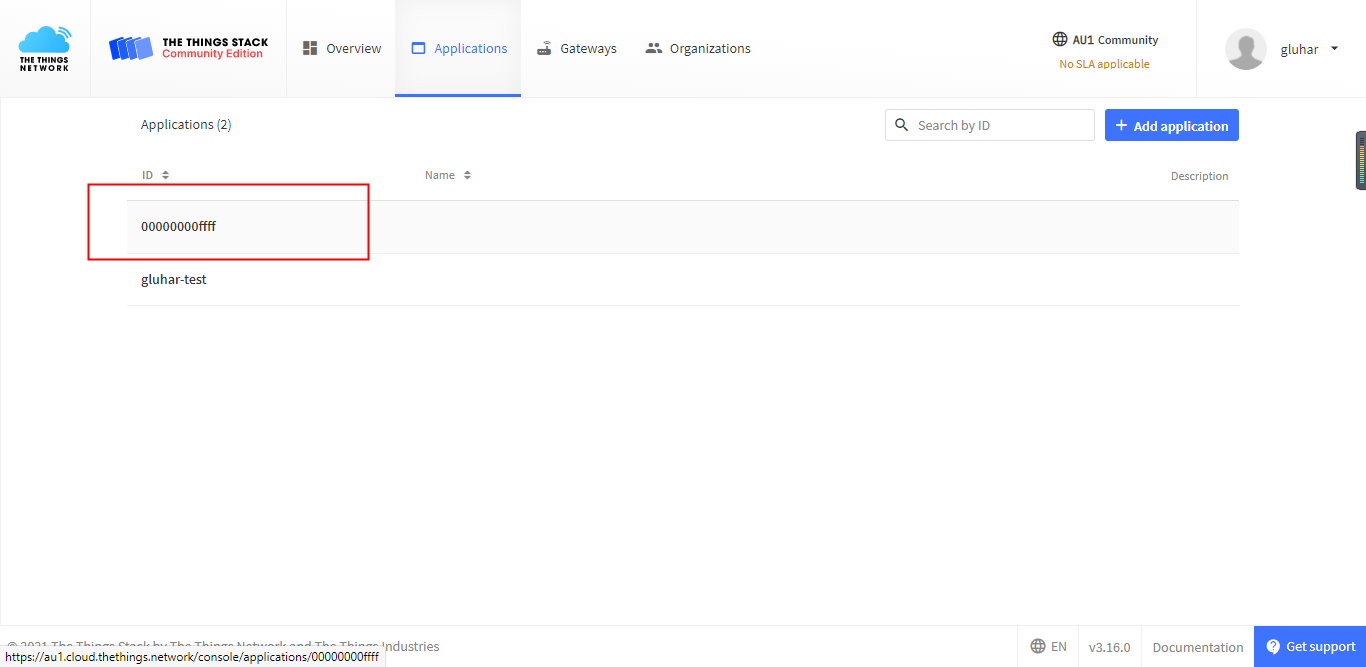
Task: Switch to the Organizations tab
Action: pos(698,48)
